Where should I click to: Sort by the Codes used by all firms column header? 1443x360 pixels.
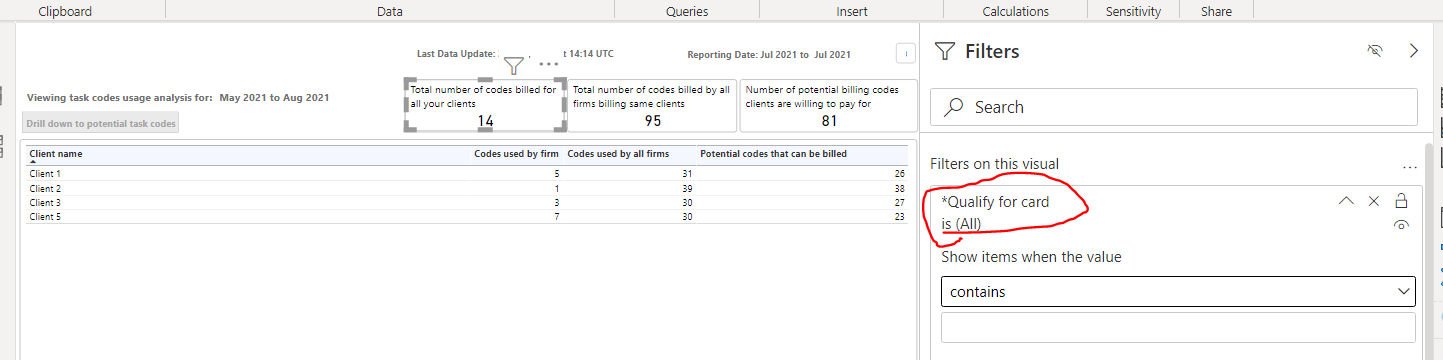click(618, 154)
